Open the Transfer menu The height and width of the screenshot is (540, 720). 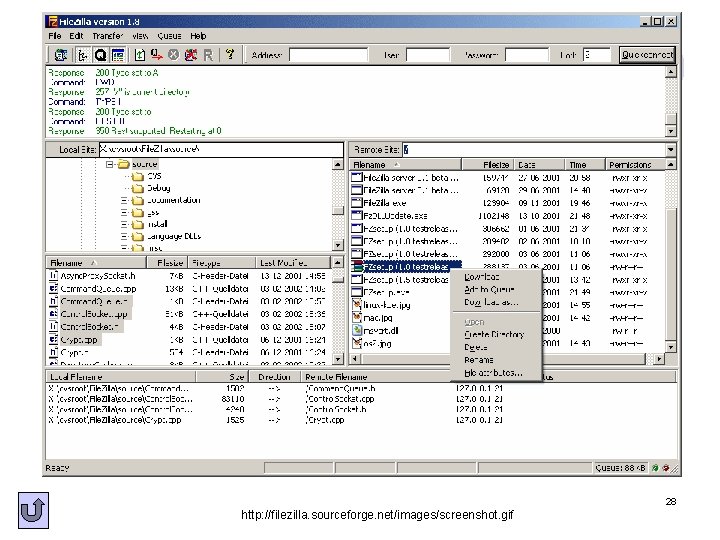point(107,36)
